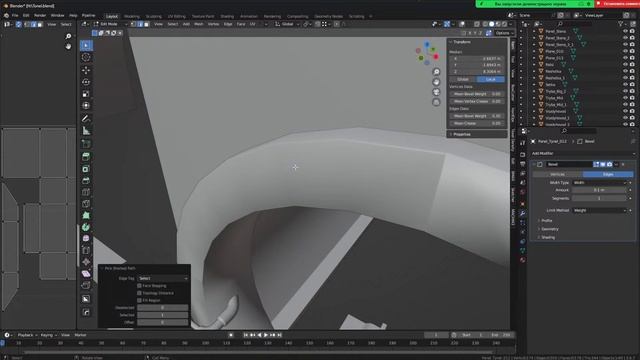The image size is (640, 360).
Task: Select the Inset Faces tool
Action: click(x=86, y=169)
